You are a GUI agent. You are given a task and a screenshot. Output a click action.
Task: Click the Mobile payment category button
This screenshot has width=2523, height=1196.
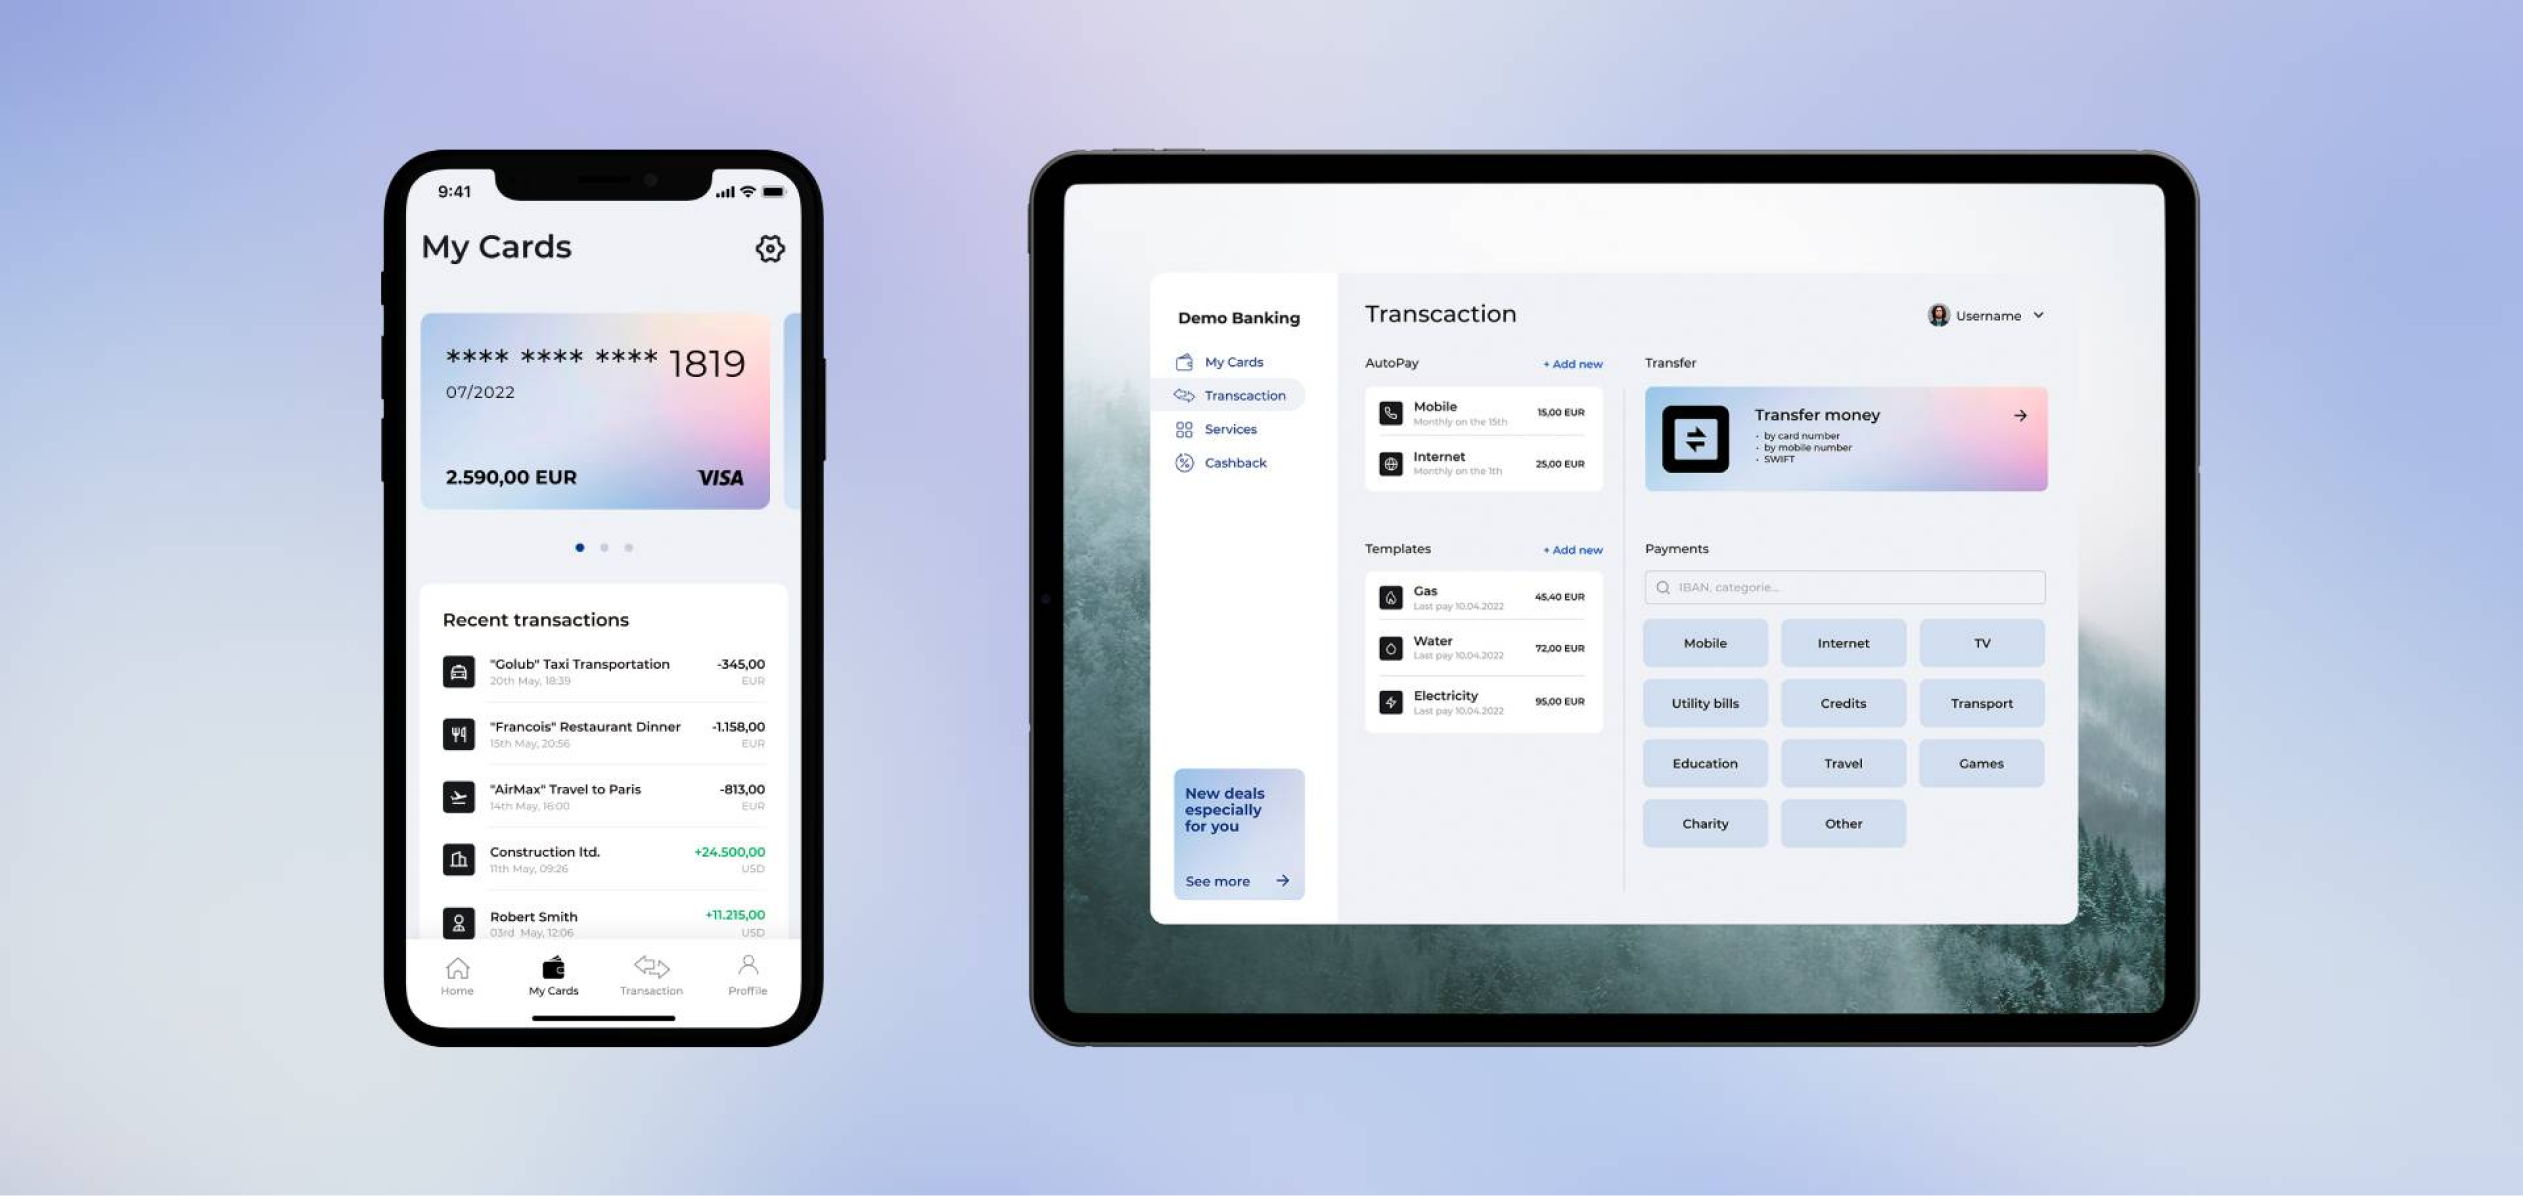1704,642
